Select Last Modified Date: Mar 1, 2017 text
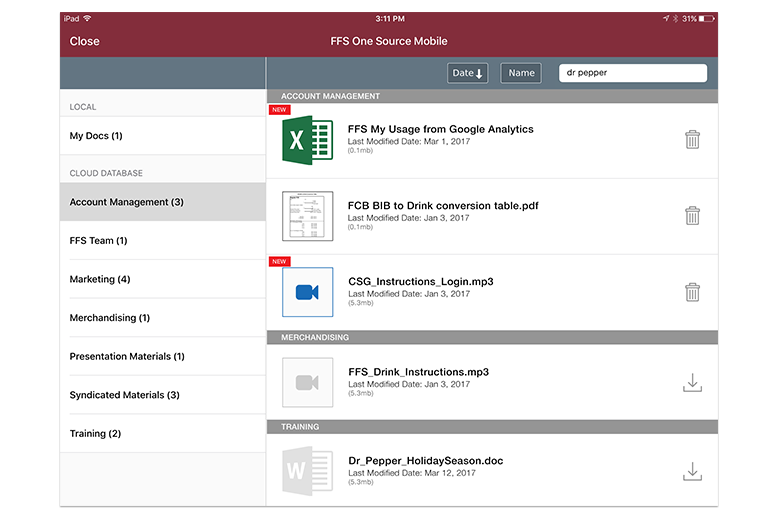780x520 pixels. coord(408,141)
